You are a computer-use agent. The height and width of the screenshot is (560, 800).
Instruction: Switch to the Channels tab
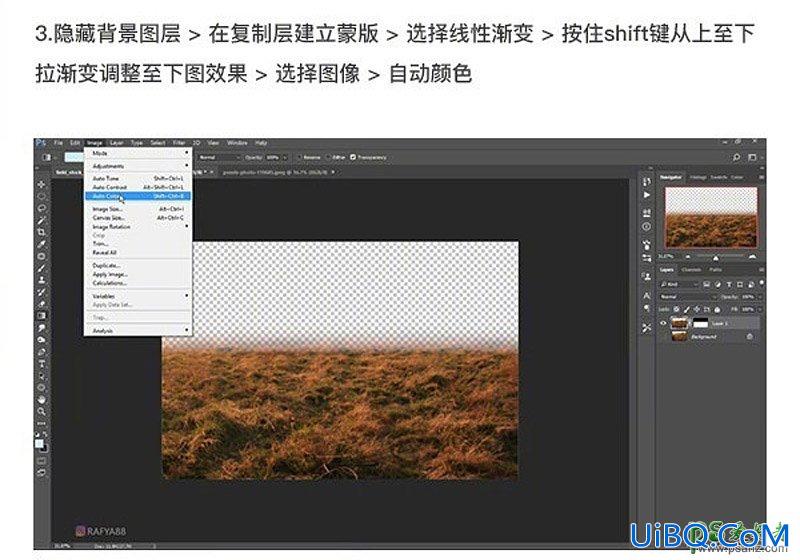tap(691, 270)
